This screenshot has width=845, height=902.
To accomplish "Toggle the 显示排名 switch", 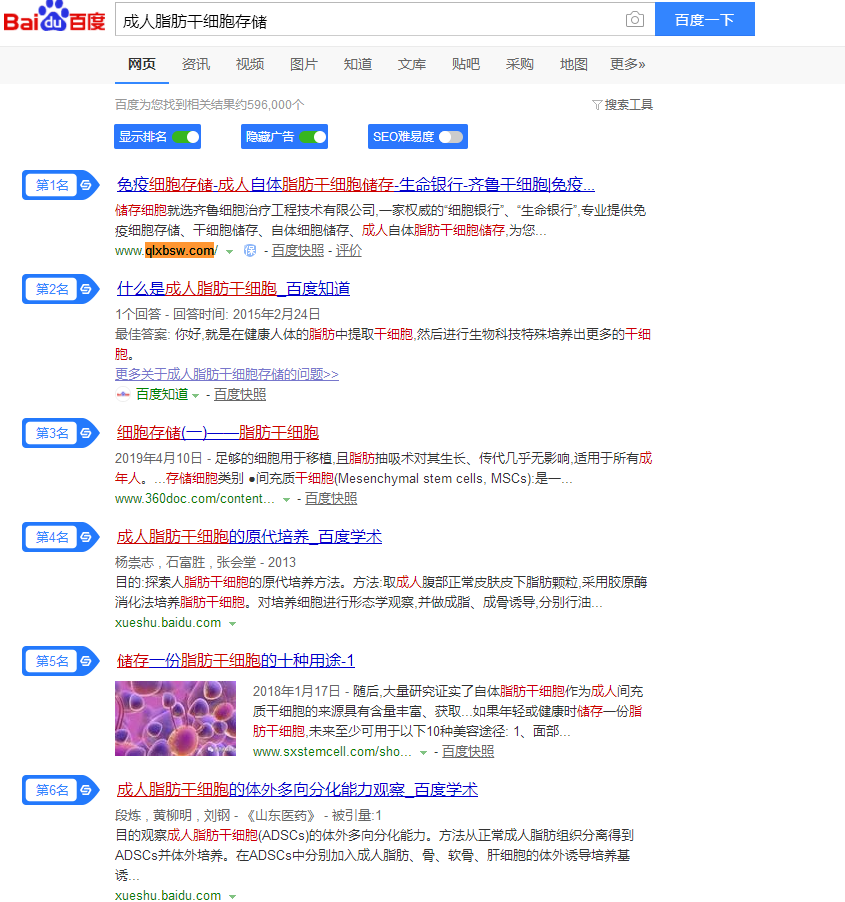I will pos(185,137).
